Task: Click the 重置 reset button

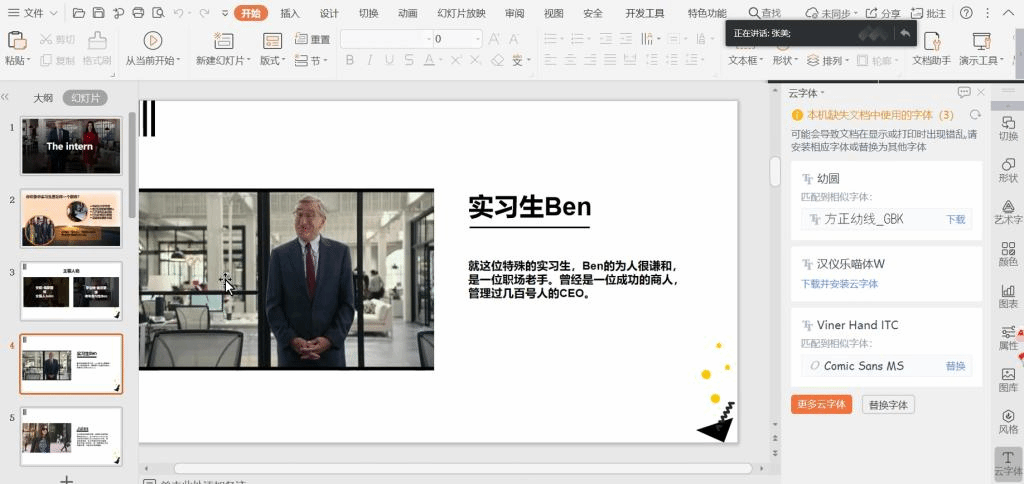Action: pyautogui.click(x=313, y=39)
